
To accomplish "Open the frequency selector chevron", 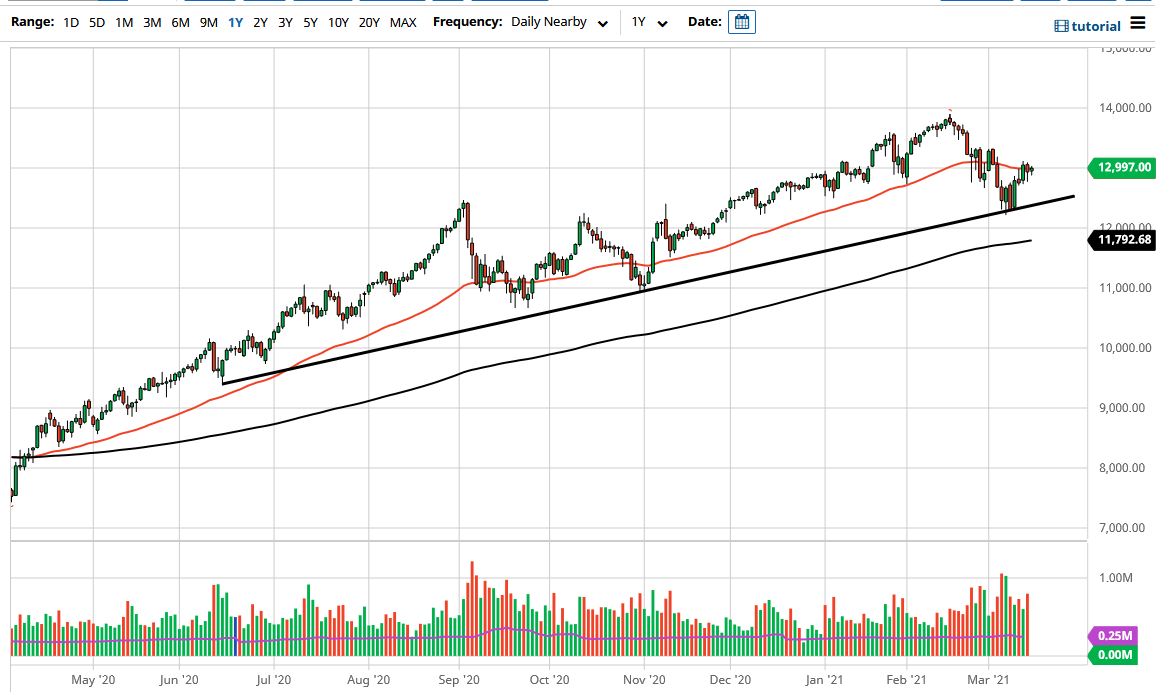I will (x=601, y=21).
